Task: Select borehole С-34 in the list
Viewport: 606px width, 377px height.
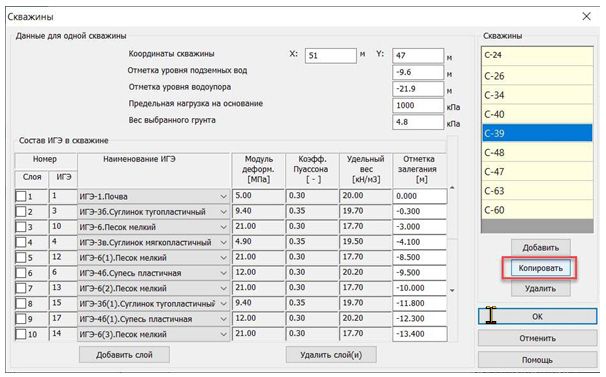Action: click(537, 95)
